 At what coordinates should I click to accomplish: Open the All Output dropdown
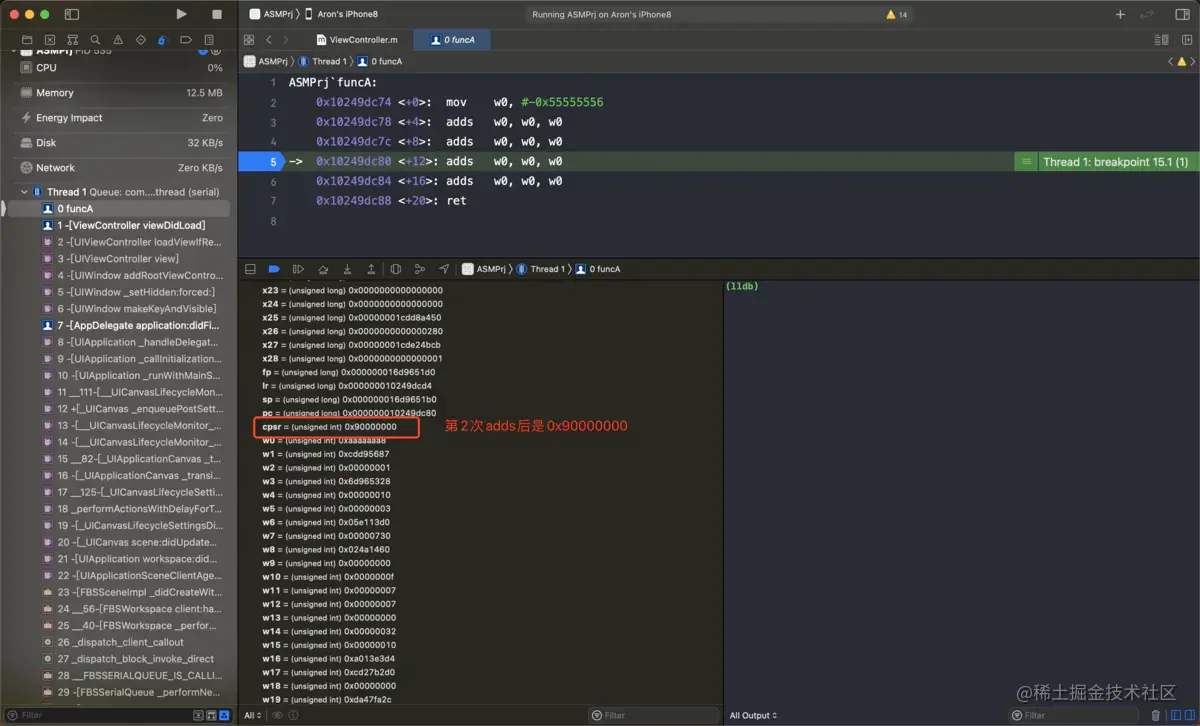click(754, 715)
